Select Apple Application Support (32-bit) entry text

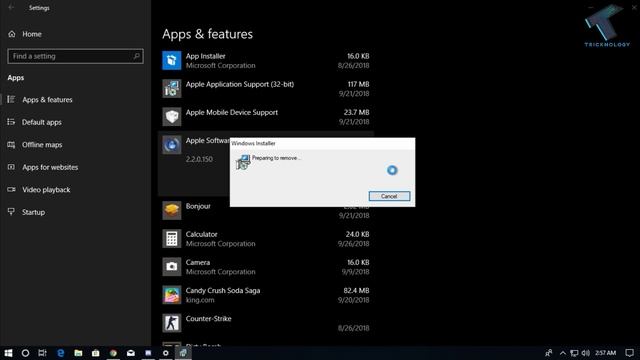tap(240, 84)
